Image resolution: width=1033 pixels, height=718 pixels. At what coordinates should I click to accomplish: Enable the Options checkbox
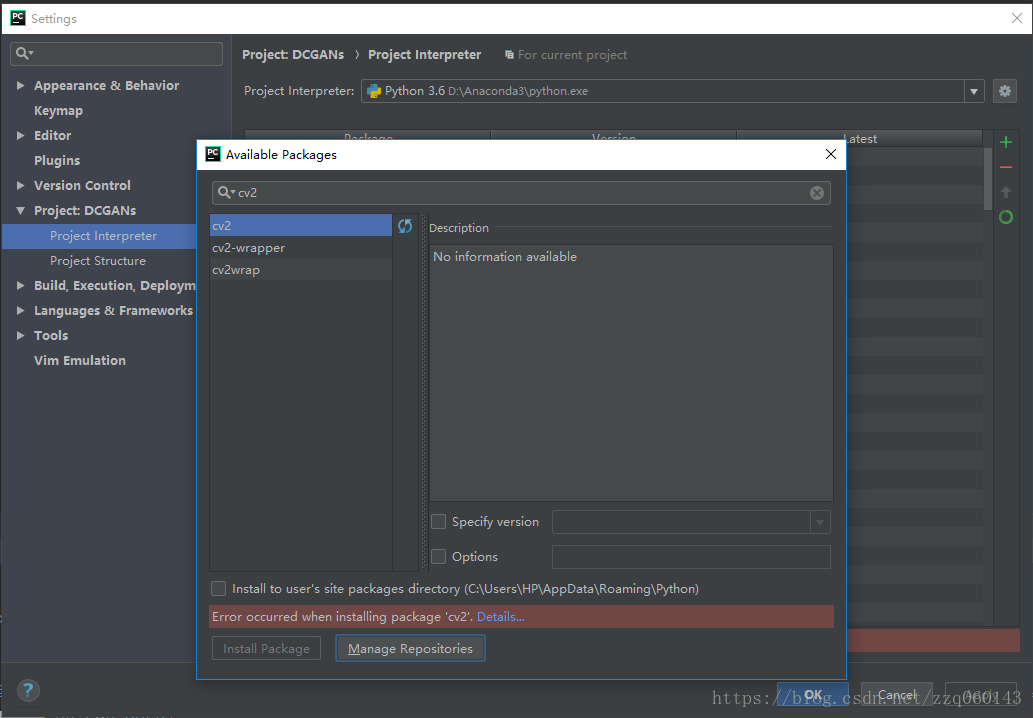[x=438, y=557]
